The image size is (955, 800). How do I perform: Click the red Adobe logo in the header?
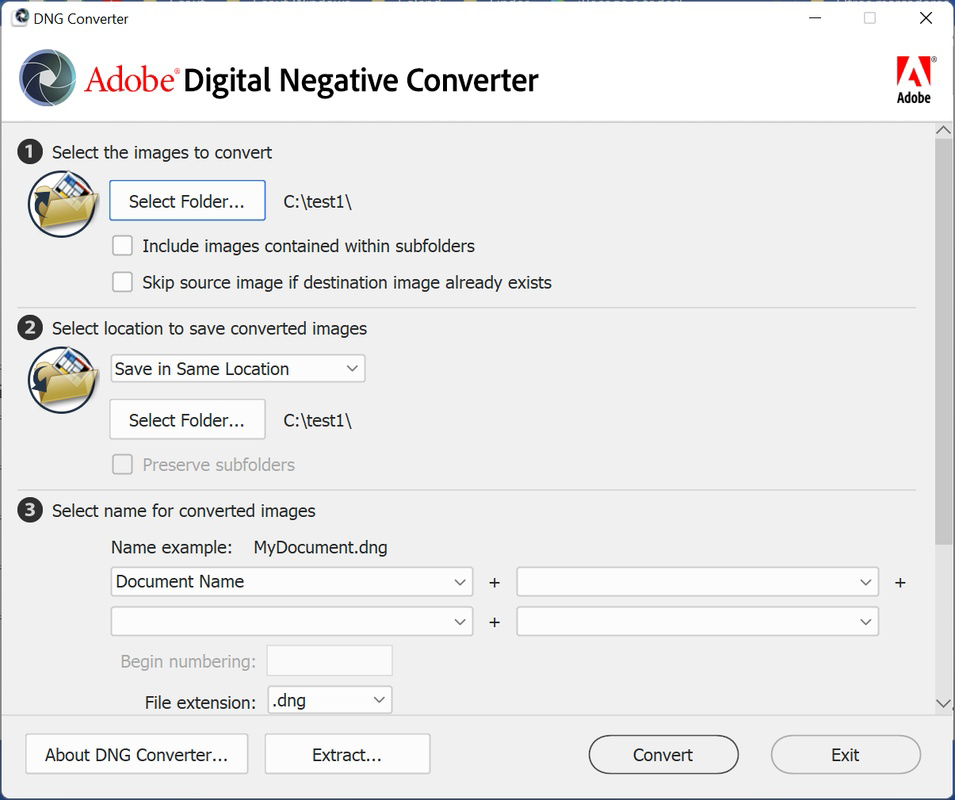[915, 80]
